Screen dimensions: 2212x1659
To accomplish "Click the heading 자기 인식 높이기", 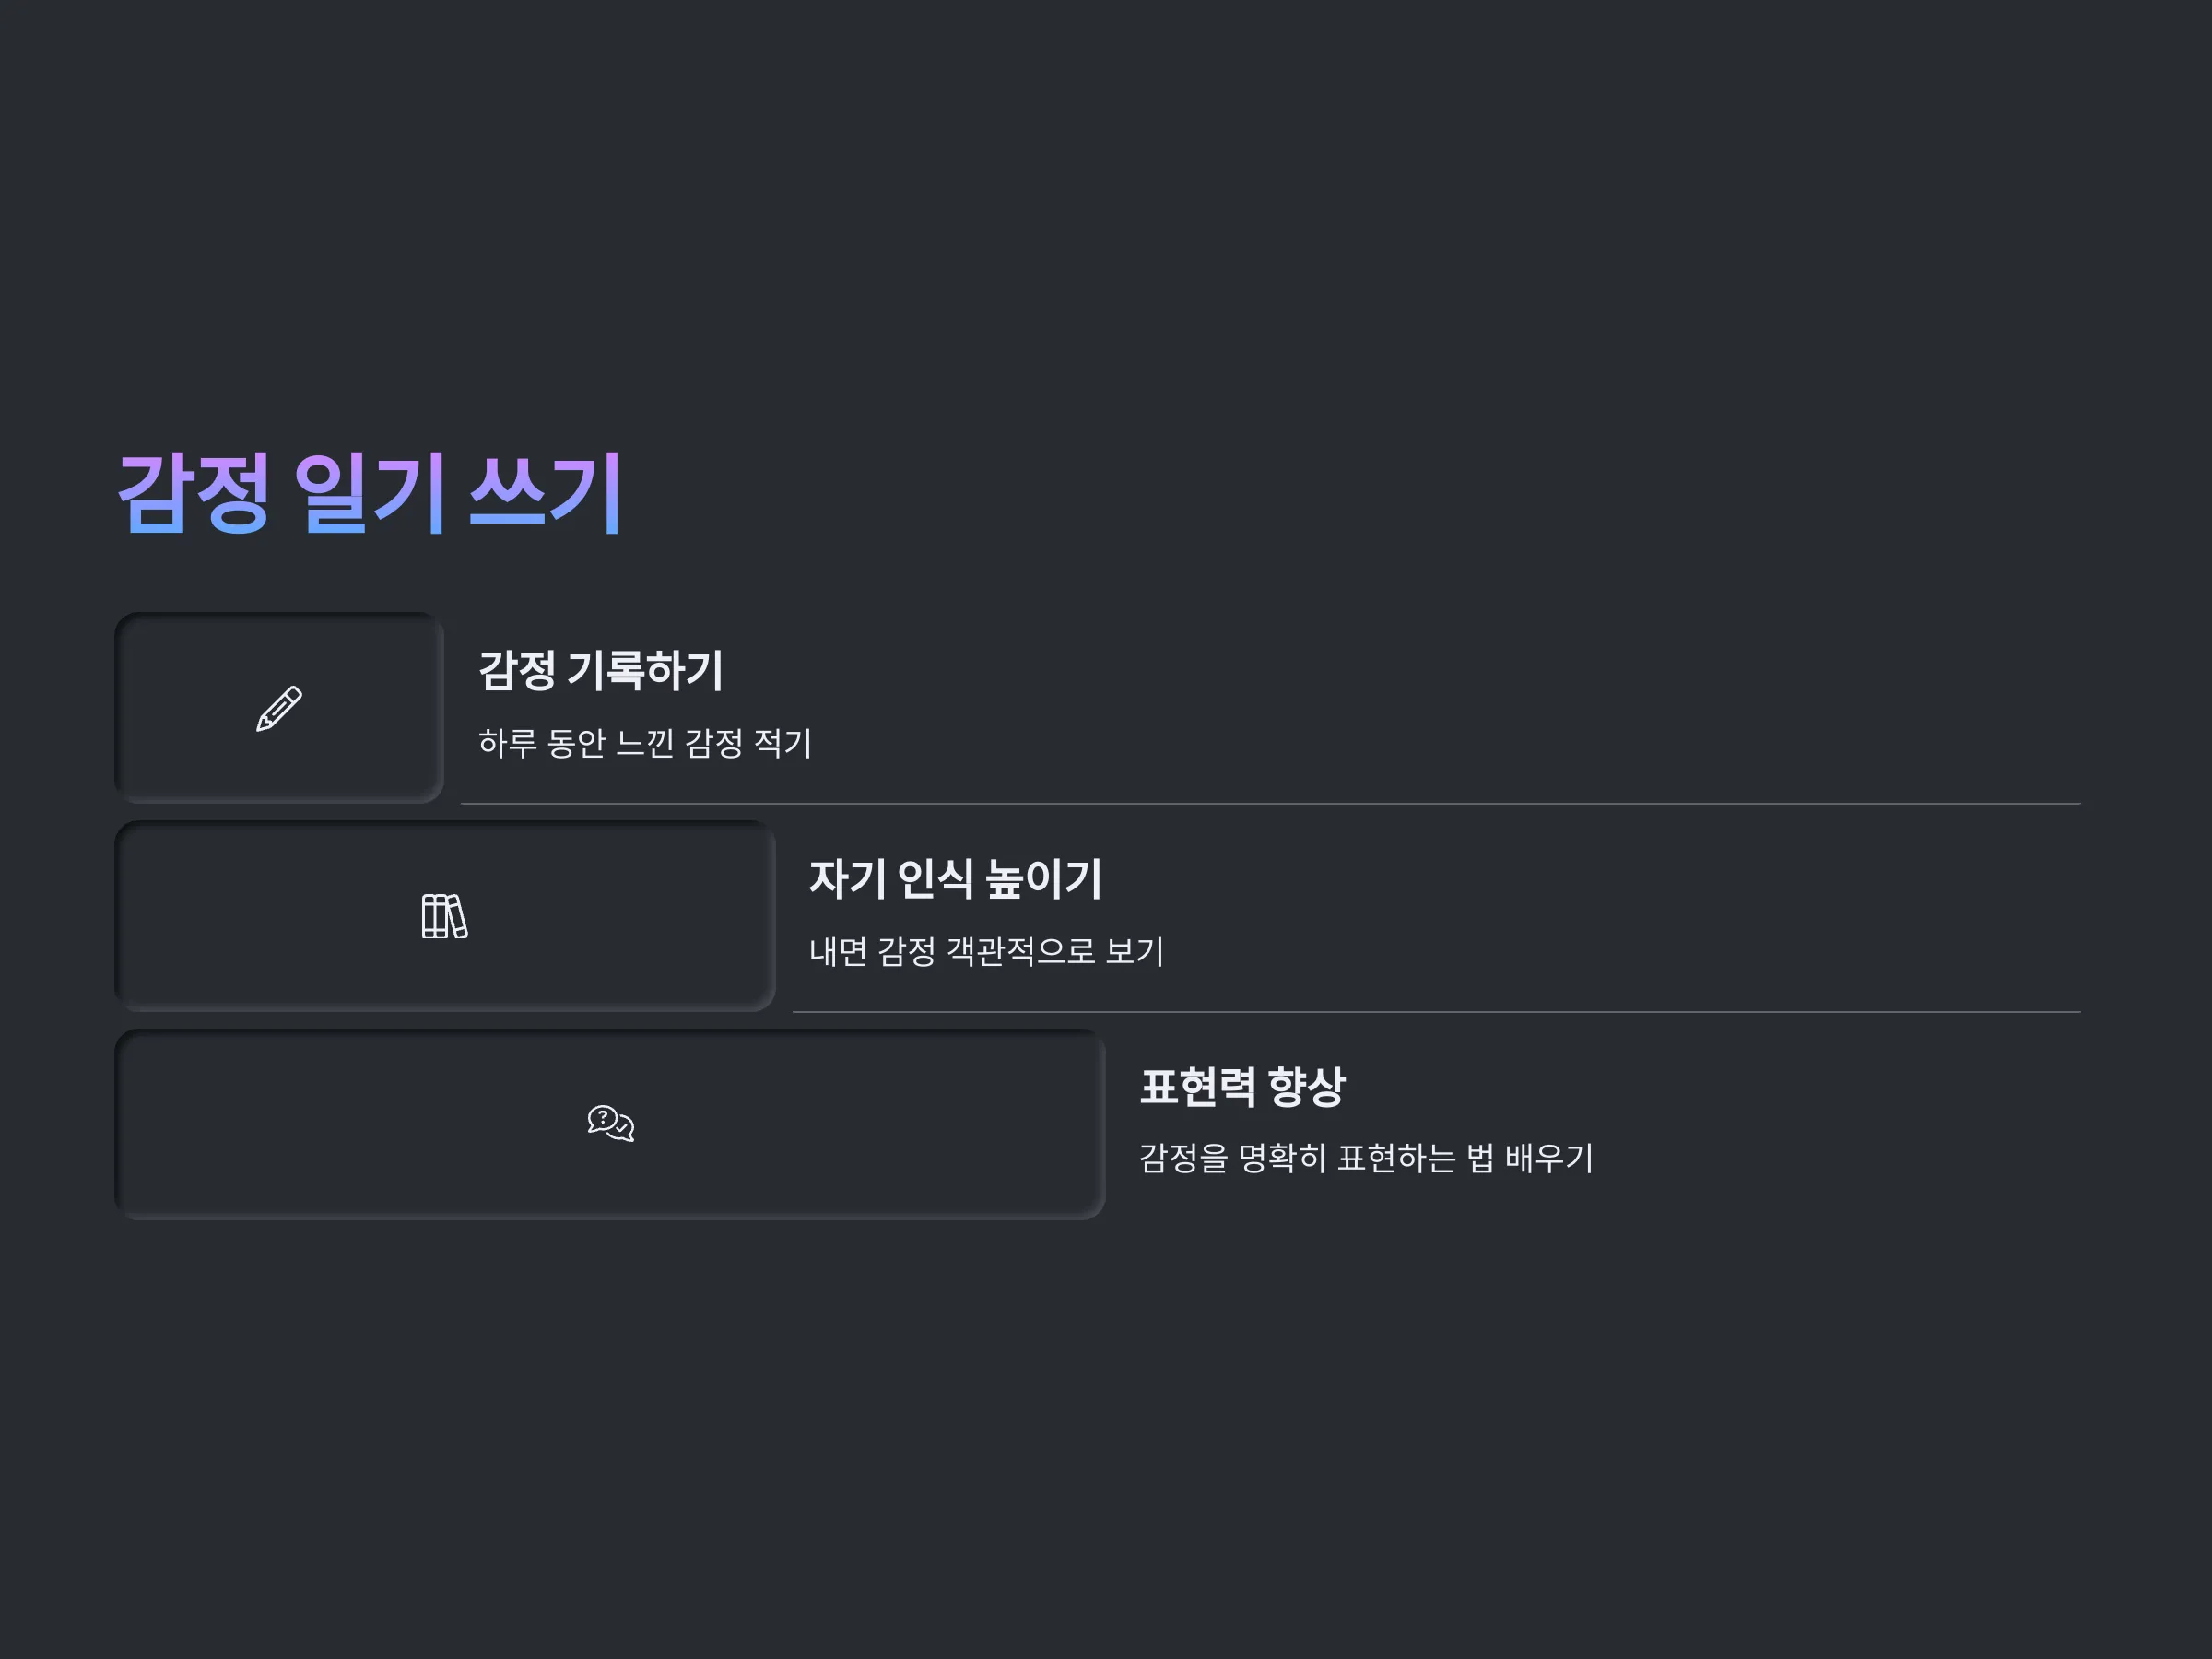I will click(x=955, y=879).
